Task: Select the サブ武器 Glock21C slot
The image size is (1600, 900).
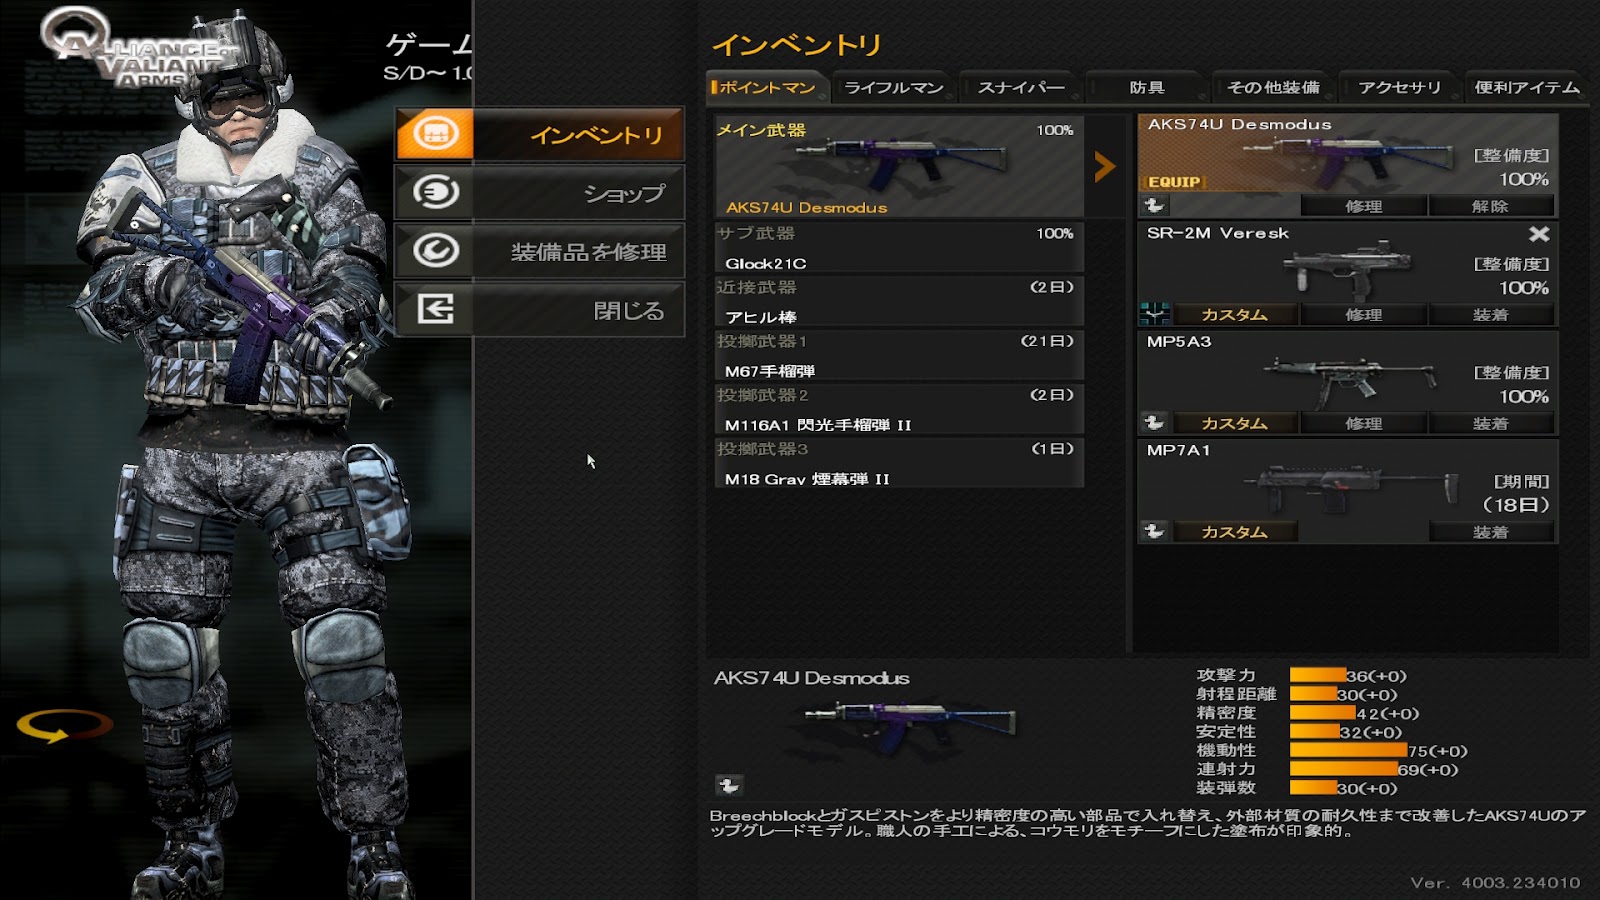Action: tap(899, 248)
